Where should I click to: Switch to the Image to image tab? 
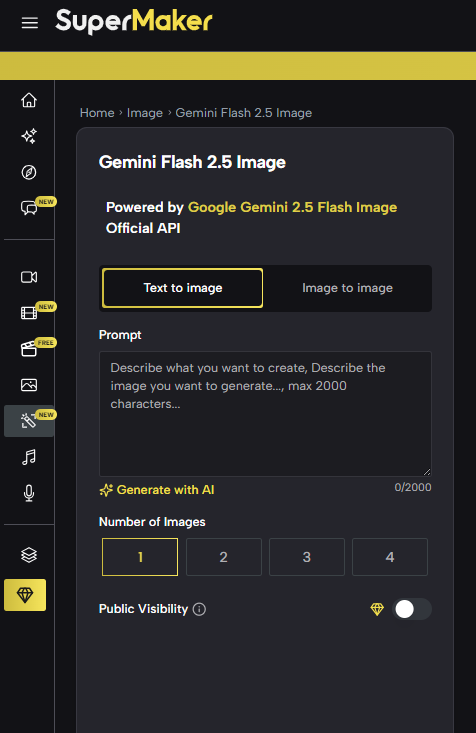point(347,288)
